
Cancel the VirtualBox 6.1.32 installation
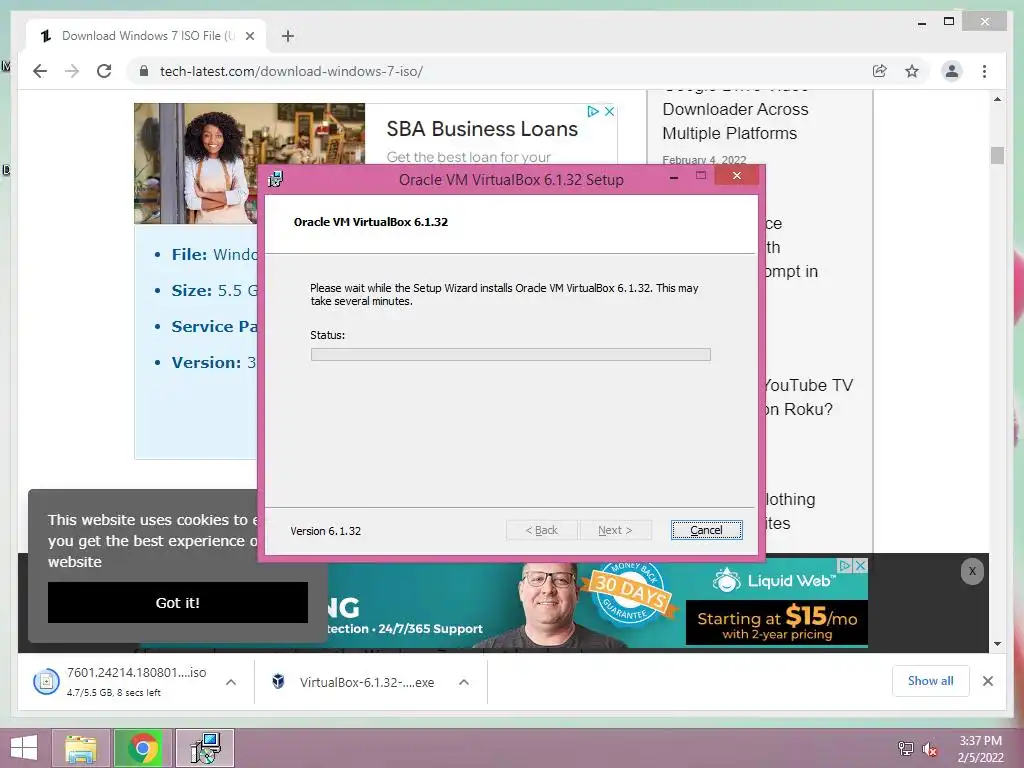[707, 530]
